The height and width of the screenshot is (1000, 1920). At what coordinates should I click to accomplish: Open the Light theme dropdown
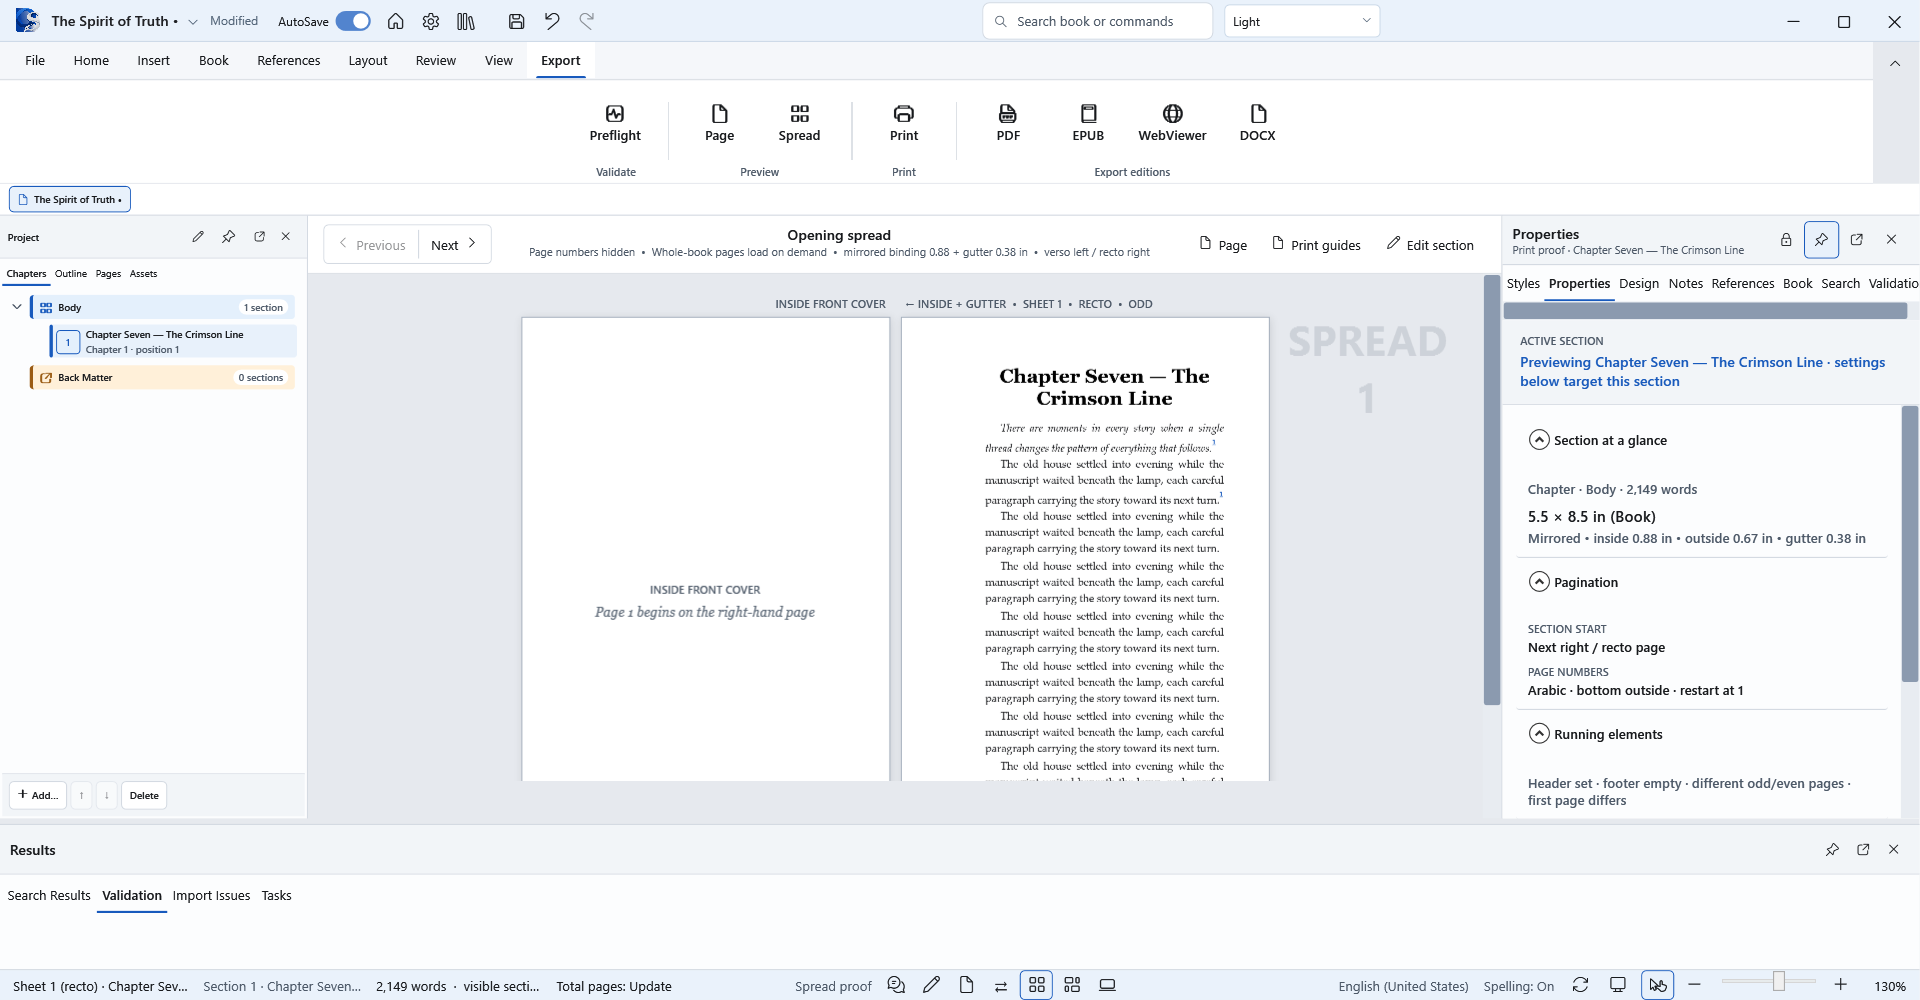pyautogui.click(x=1302, y=21)
